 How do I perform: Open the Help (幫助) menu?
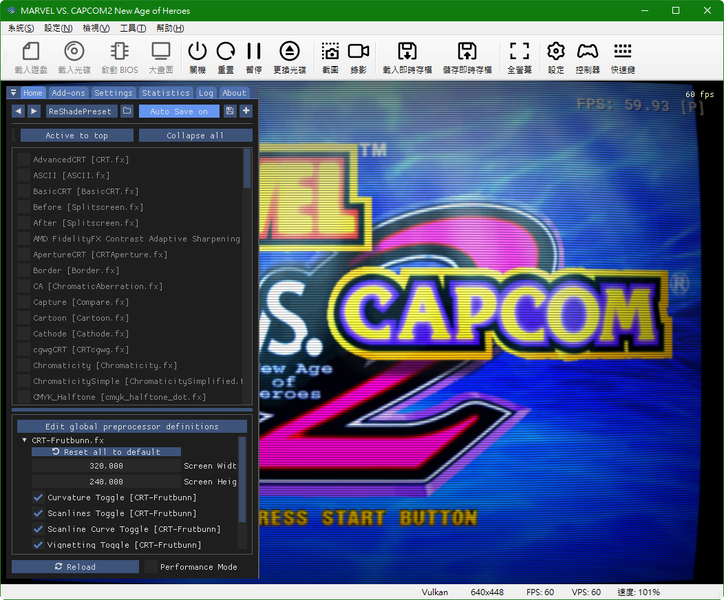coord(170,28)
